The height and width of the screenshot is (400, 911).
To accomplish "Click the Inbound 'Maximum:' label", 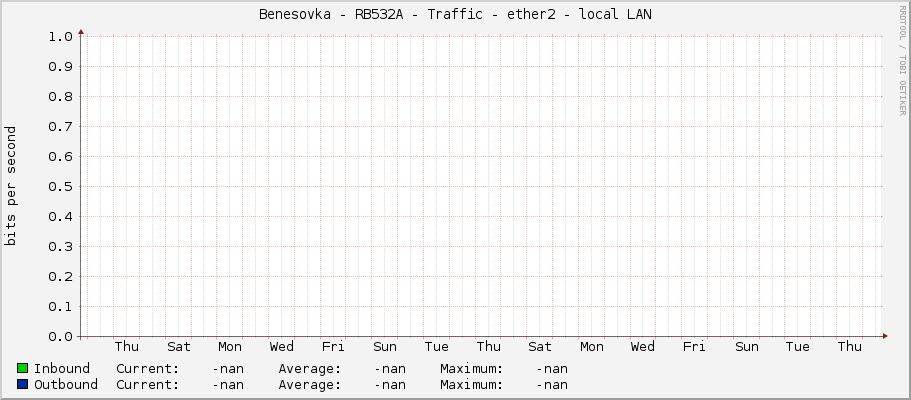I will tap(471, 369).
